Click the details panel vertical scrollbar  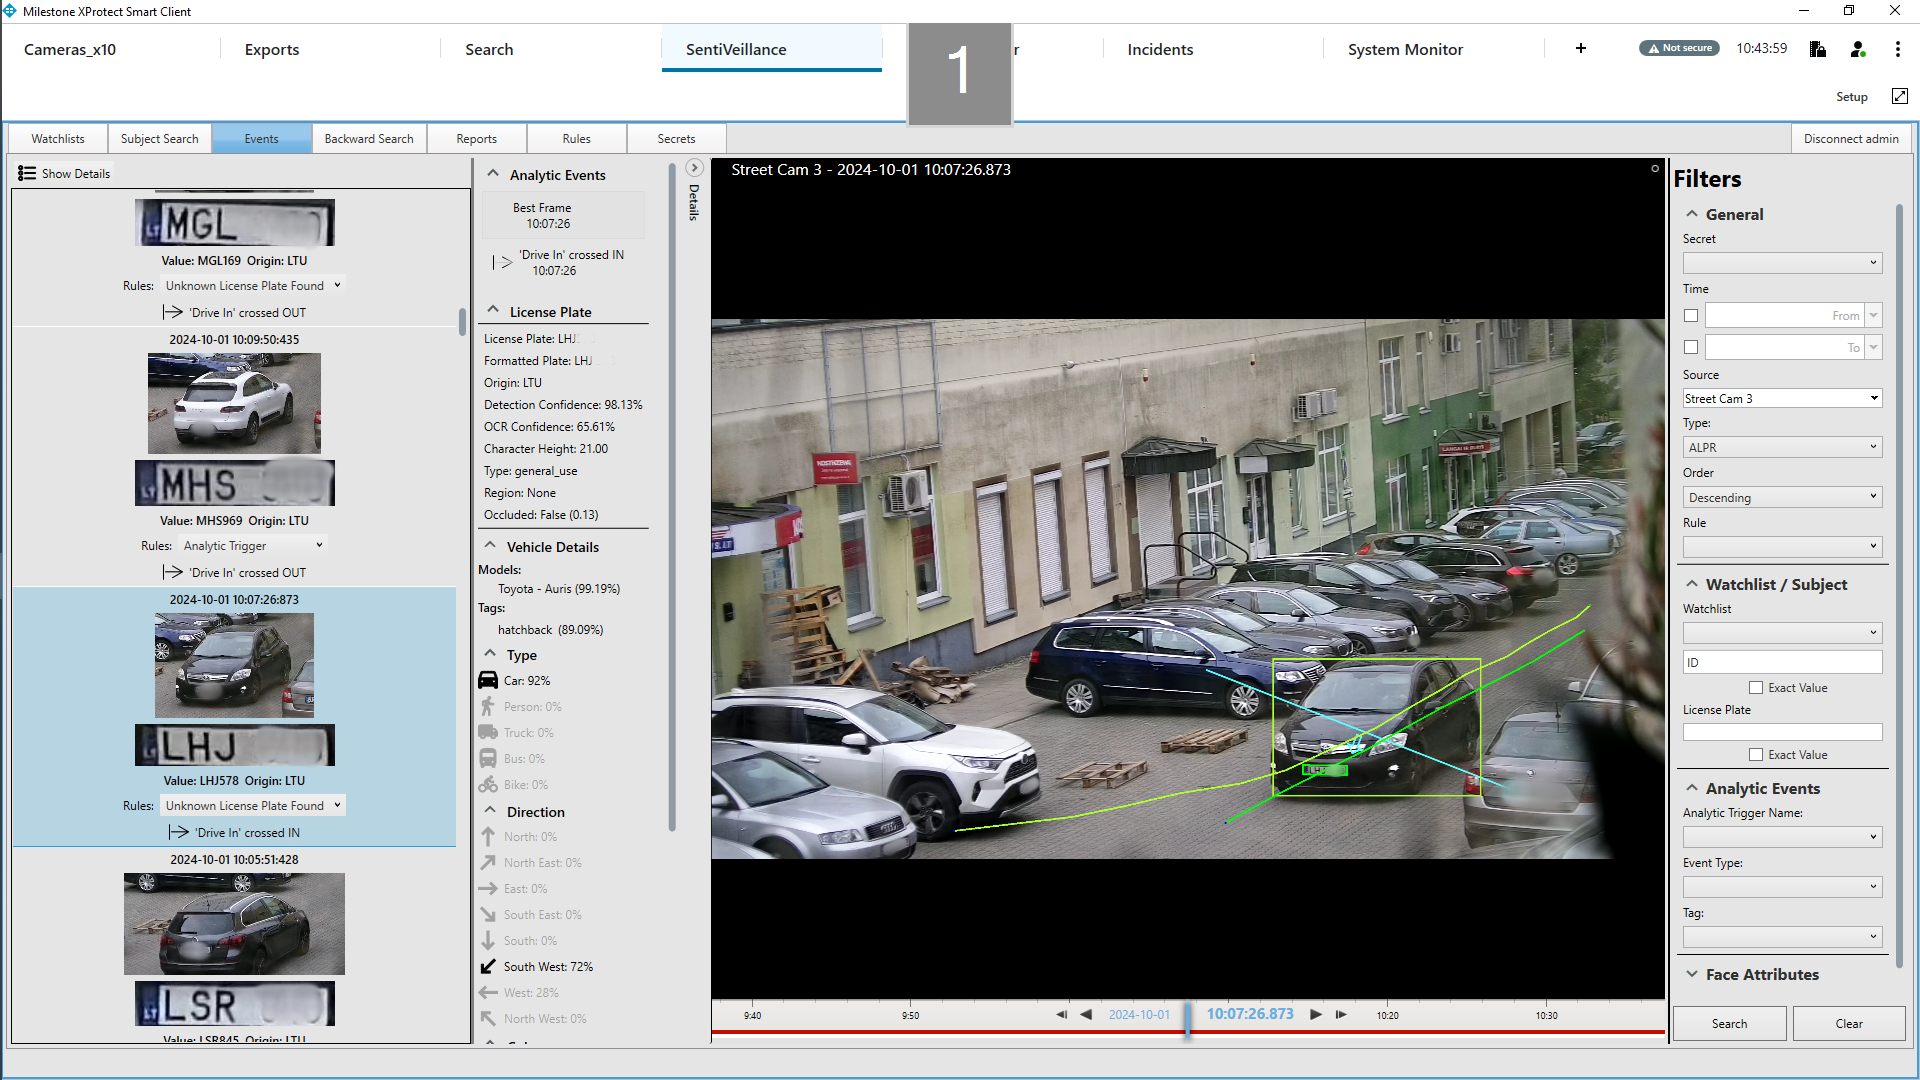(672, 495)
